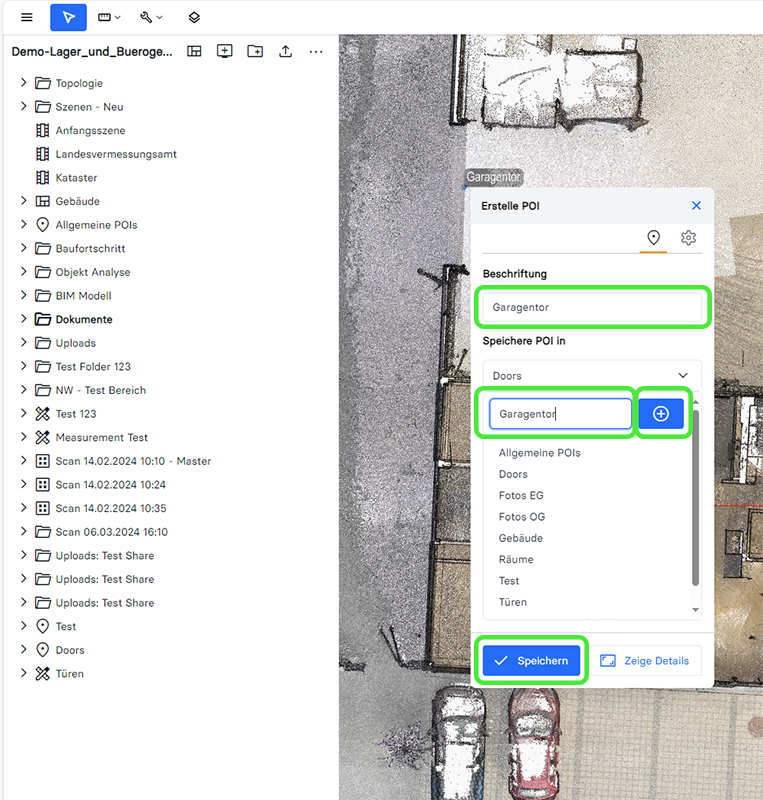The width and height of the screenshot is (763, 800).
Task: Select the cursor pointer tool
Action: coord(68,17)
